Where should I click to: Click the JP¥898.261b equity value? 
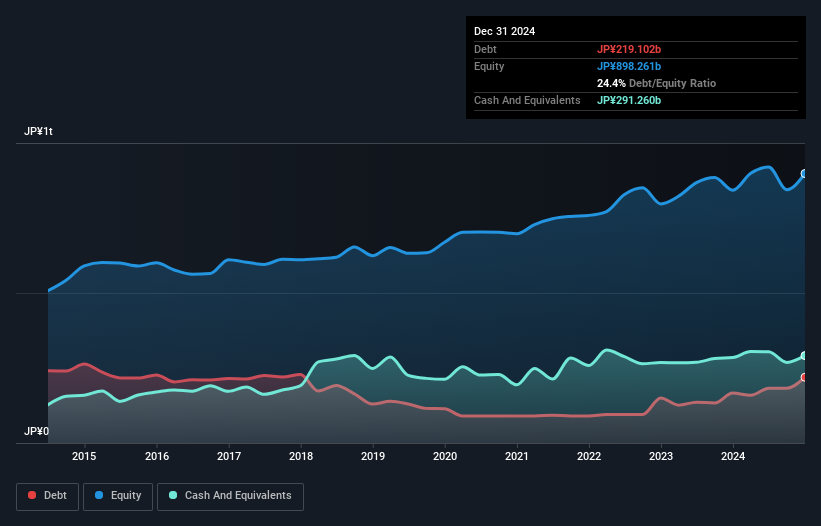click(x=629, y=66)
